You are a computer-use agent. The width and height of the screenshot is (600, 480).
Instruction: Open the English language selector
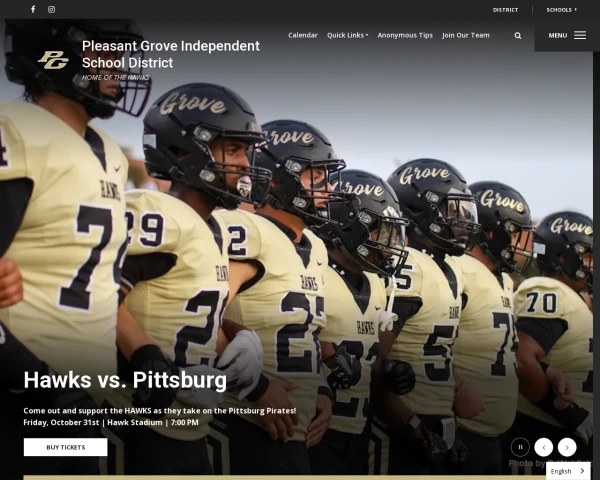click(568, 471)
